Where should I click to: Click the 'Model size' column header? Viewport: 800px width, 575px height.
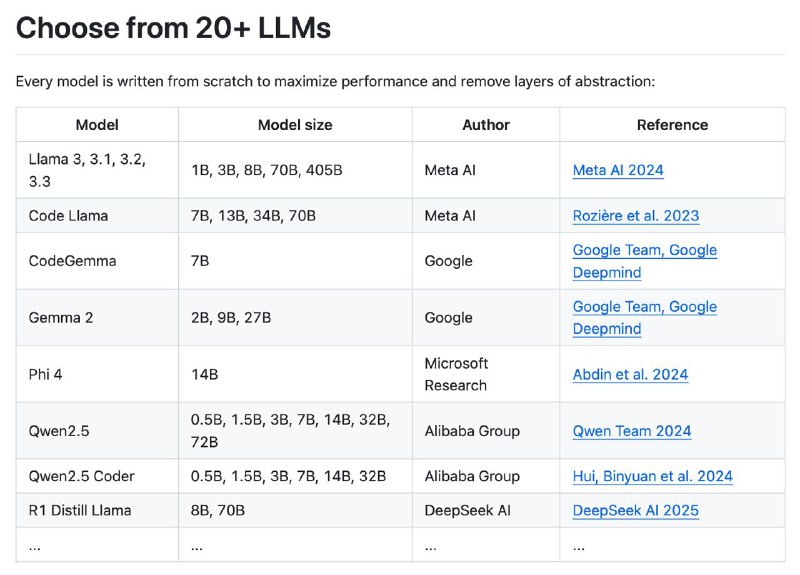pyautogui.click(x=295, y=125)
